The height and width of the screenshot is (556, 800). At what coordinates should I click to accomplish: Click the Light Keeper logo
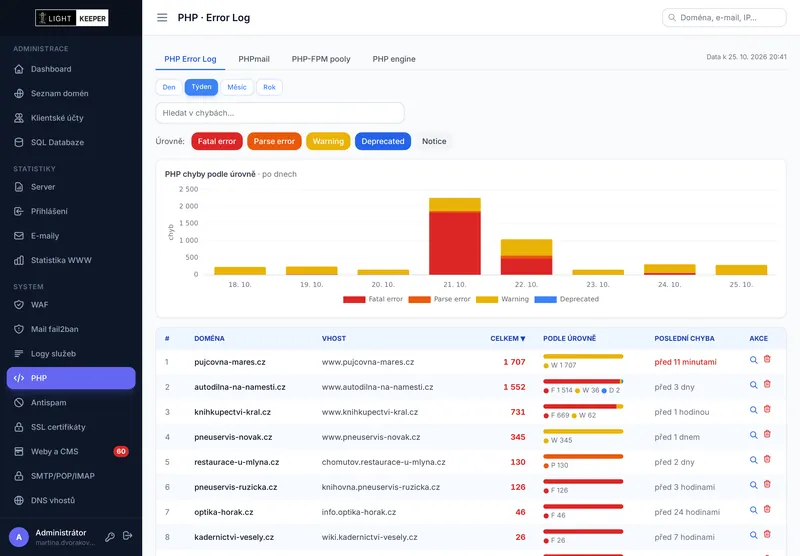coord(71,18)
